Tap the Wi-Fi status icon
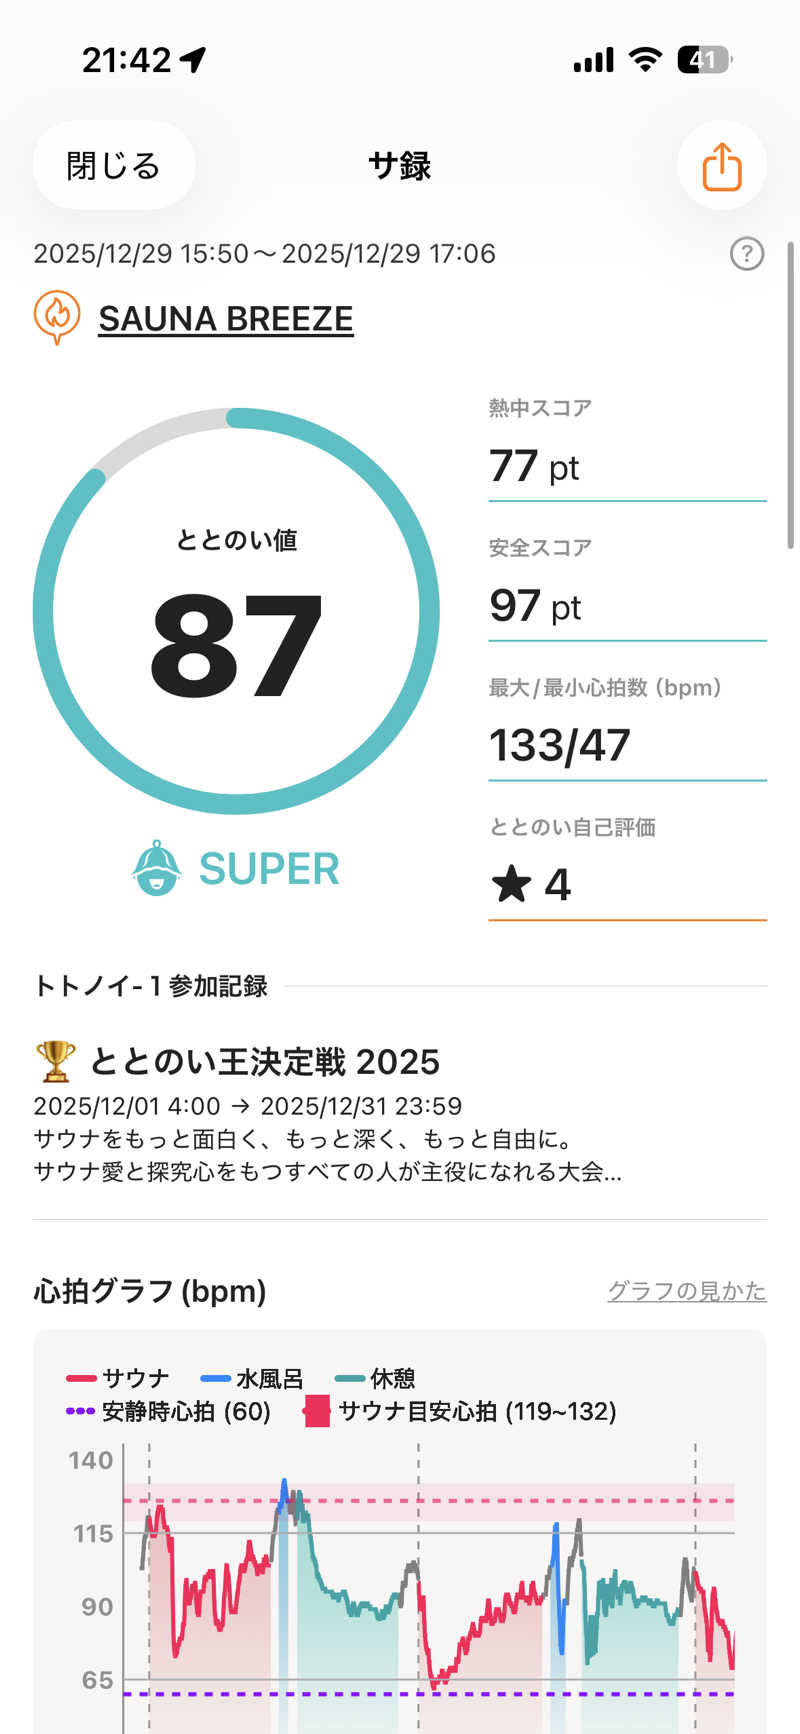Viewport: 800px width, 1734px height. (x=645, y=60)
